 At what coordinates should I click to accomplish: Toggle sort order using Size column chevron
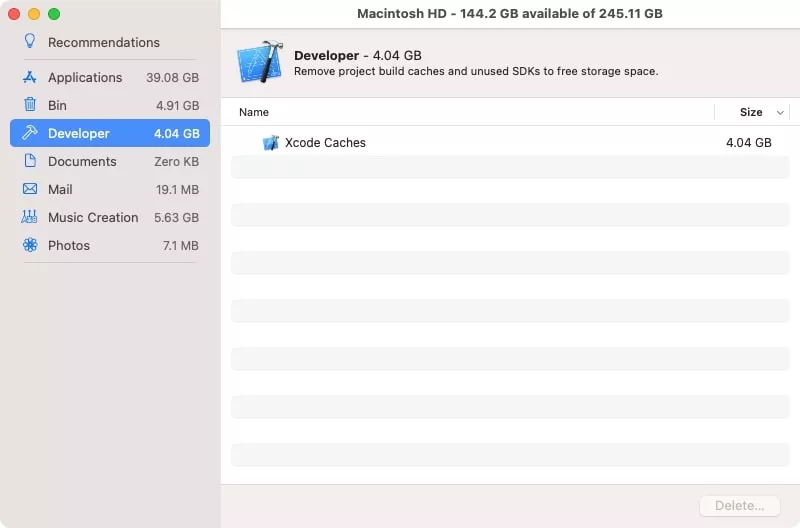click(x=780, y=113)
